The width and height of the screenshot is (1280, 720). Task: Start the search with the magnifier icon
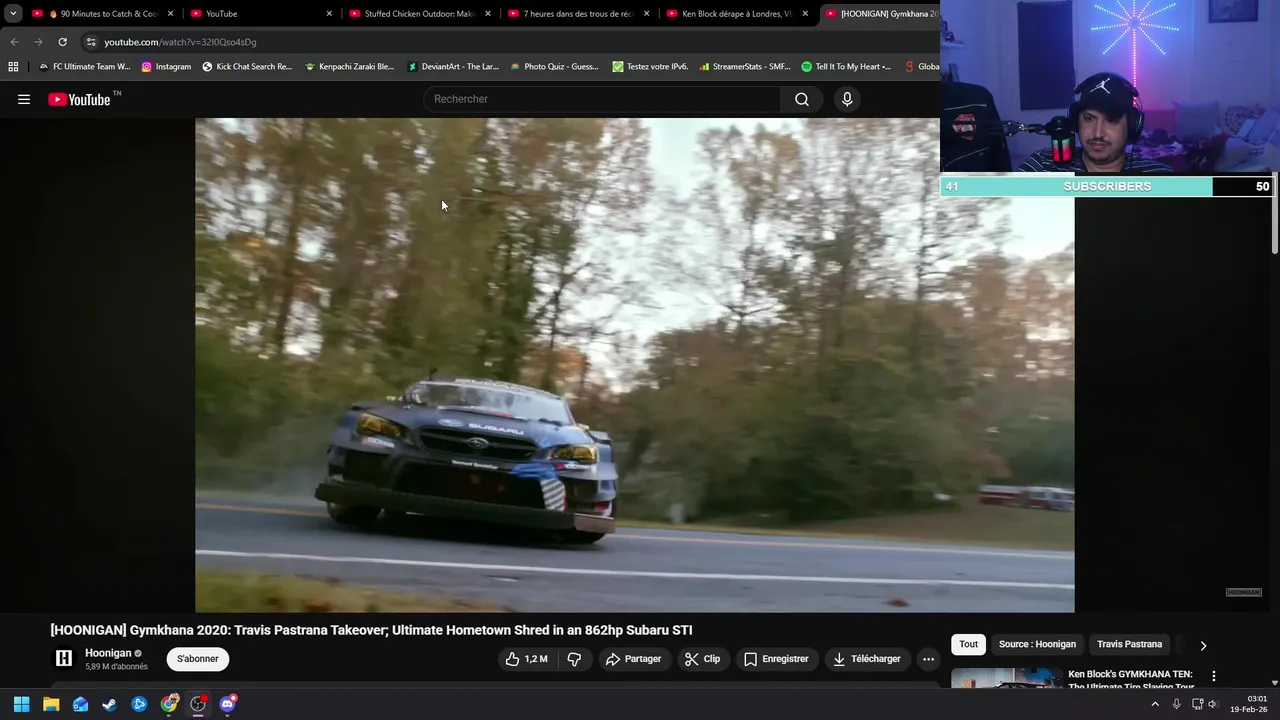pyautogui.click(x=802, y=99)
